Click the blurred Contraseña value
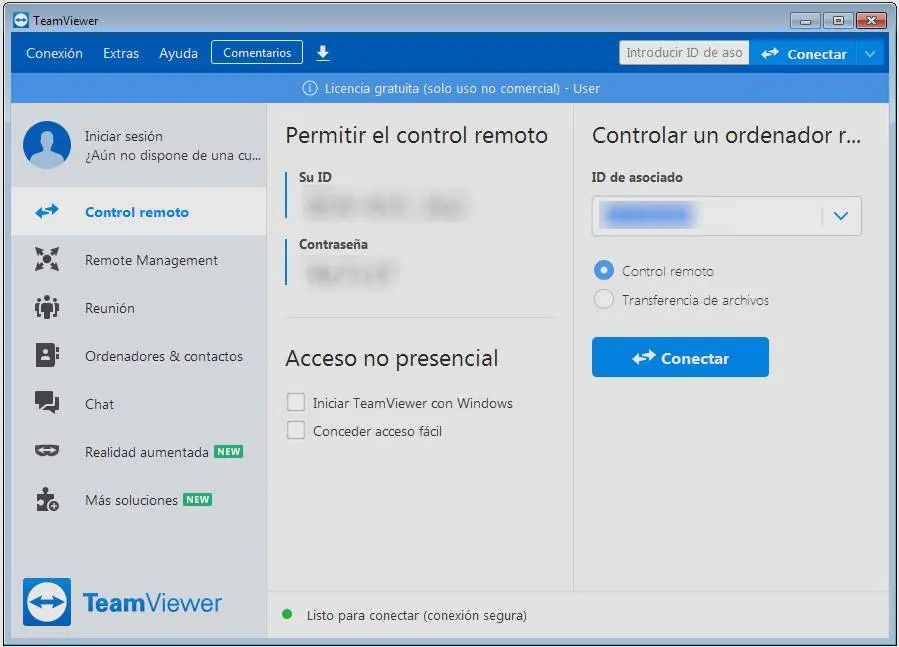899x647 pixels. click(x=351, y=273)
